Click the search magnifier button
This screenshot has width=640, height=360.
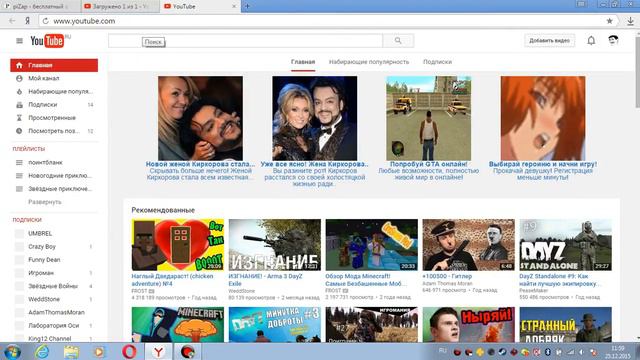(x=398, y=41)
